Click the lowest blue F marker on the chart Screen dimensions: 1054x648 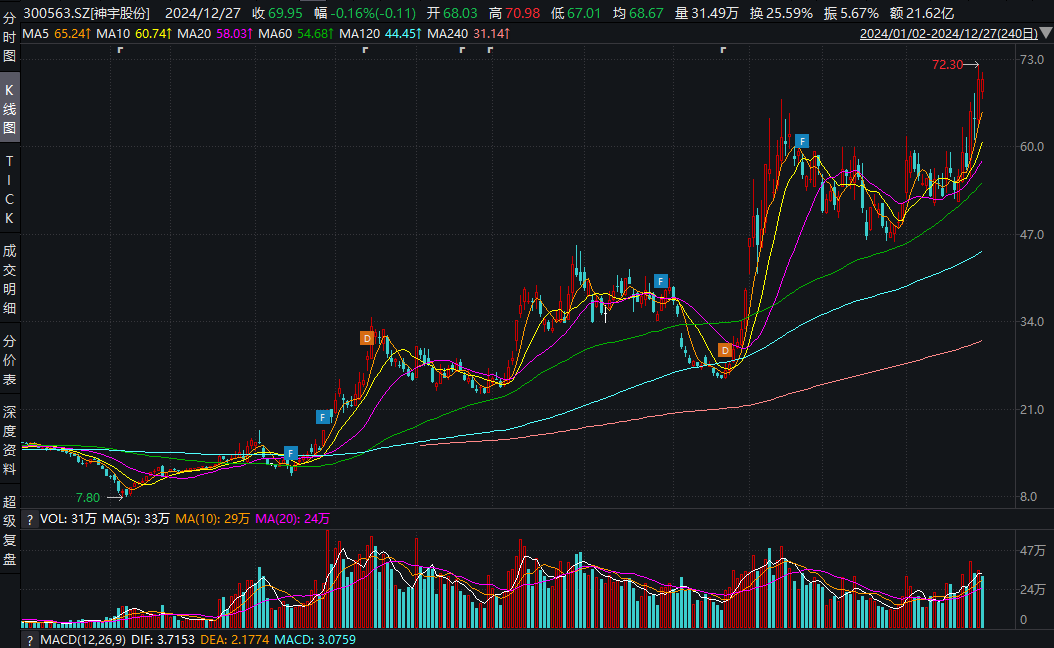click(290, 453)
